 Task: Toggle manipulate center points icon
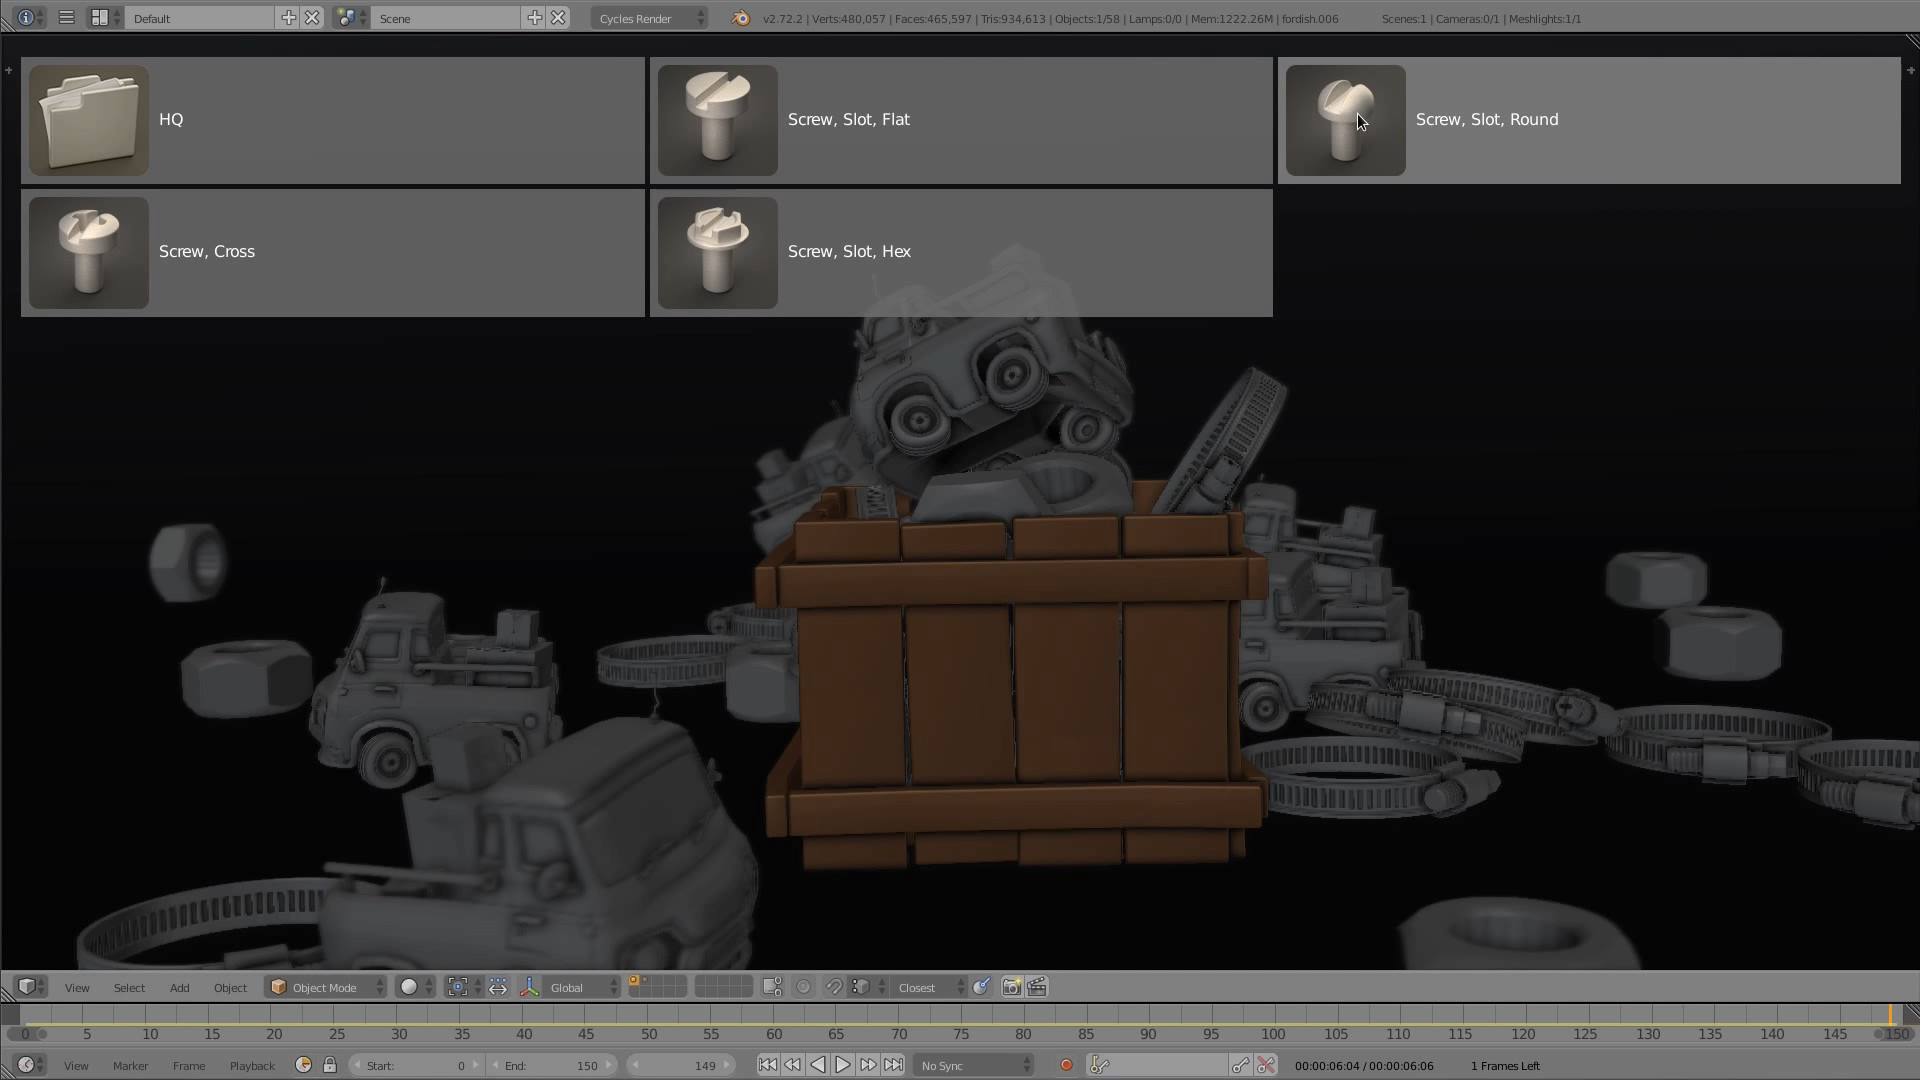click(498, 987)
